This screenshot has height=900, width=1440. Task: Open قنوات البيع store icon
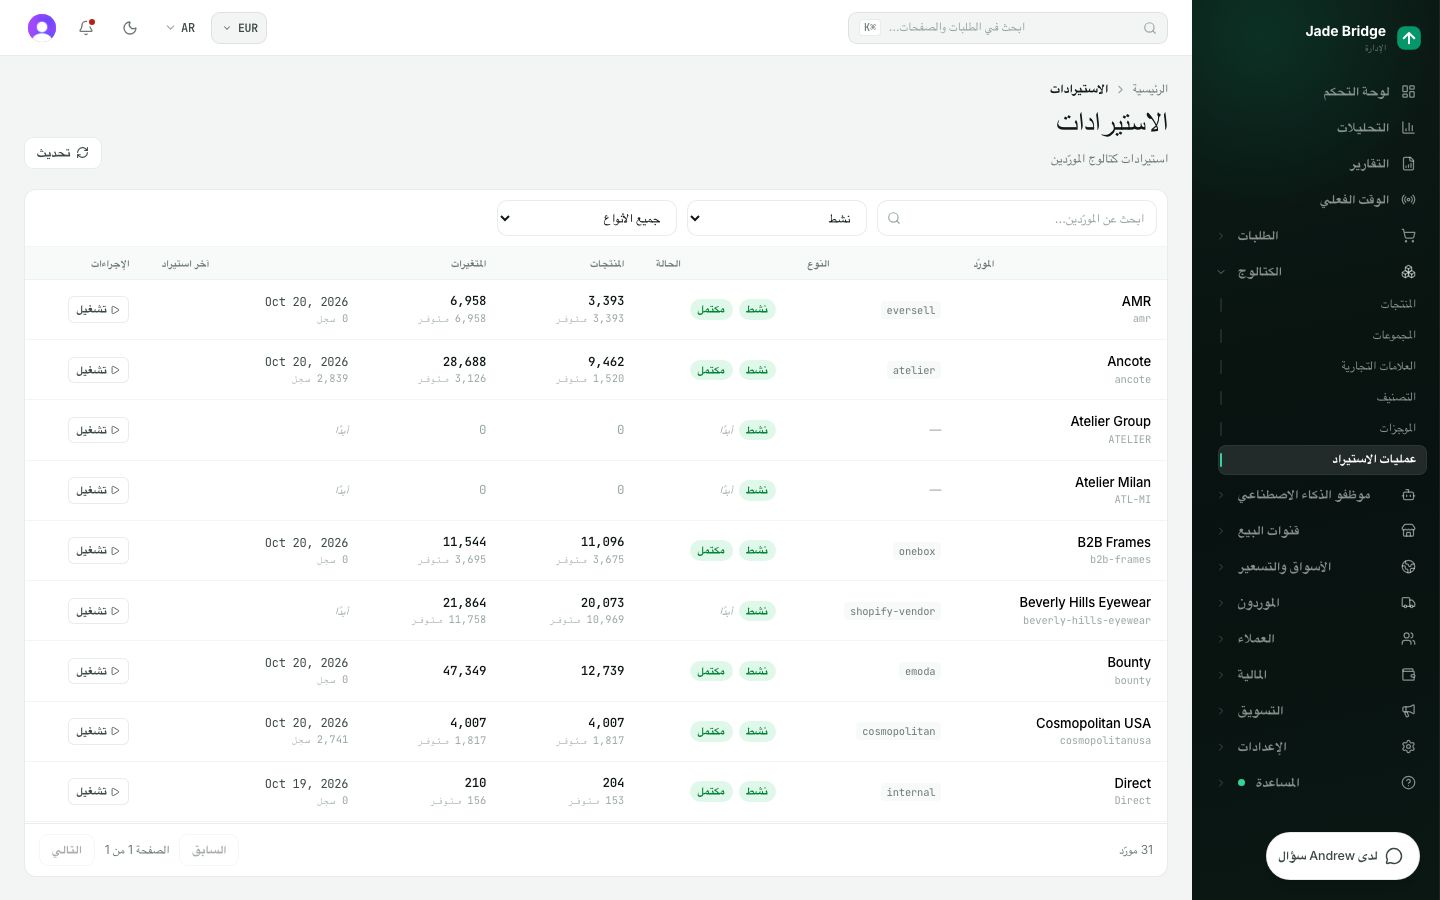tap(1409, 531)
